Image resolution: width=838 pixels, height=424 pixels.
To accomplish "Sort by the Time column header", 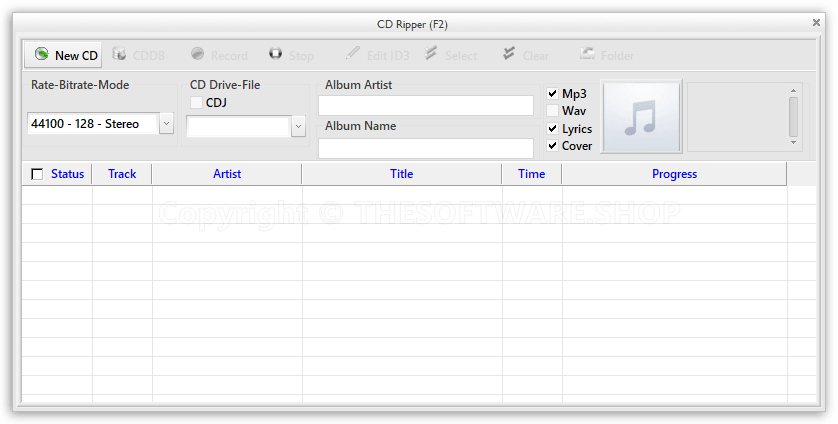I will pos(532,174).
